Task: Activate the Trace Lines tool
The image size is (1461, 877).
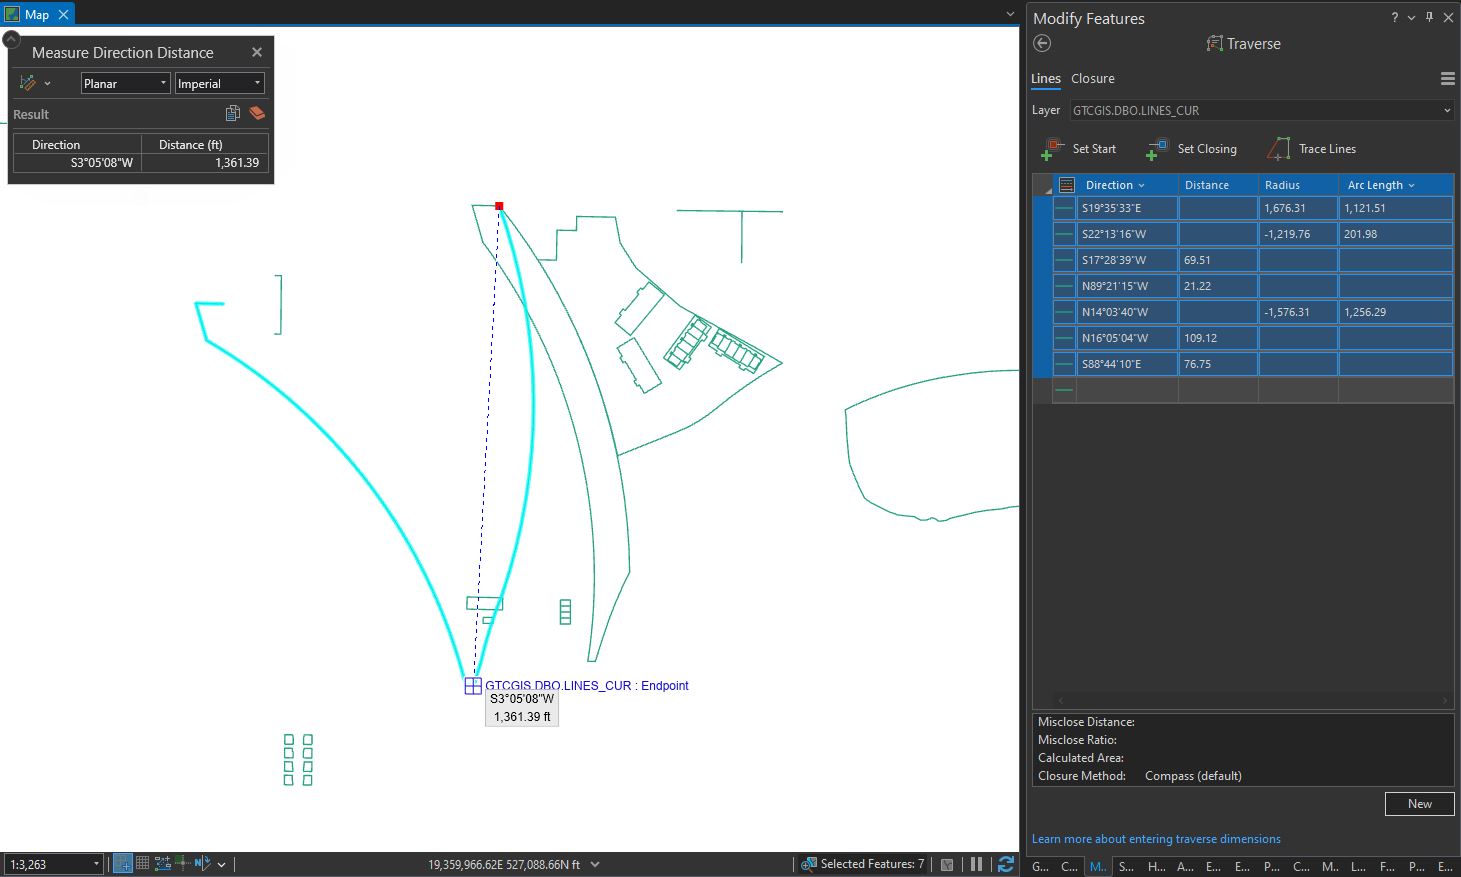Action: click(x=1312, y=148)
